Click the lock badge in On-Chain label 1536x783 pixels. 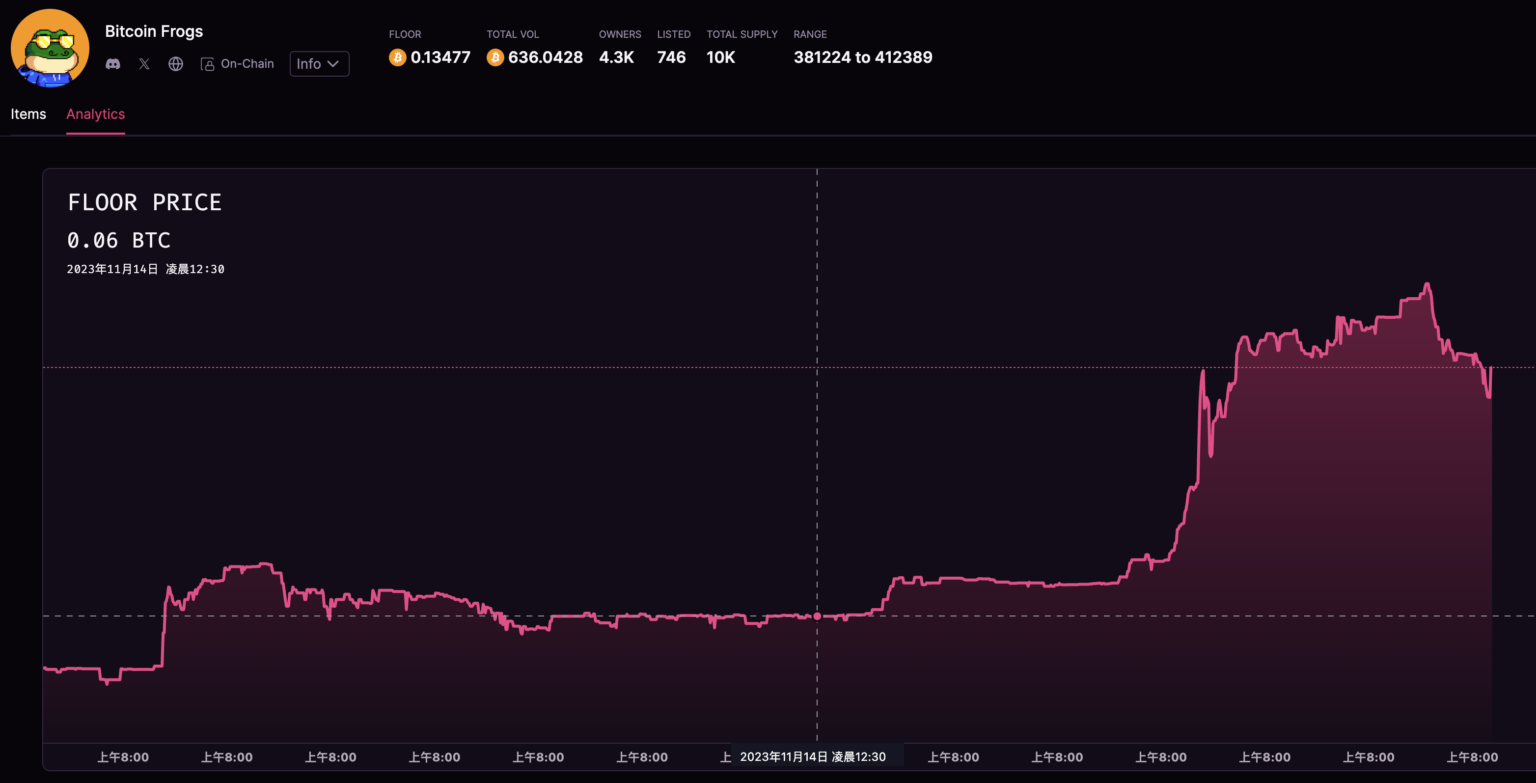(x=207, y=63)
